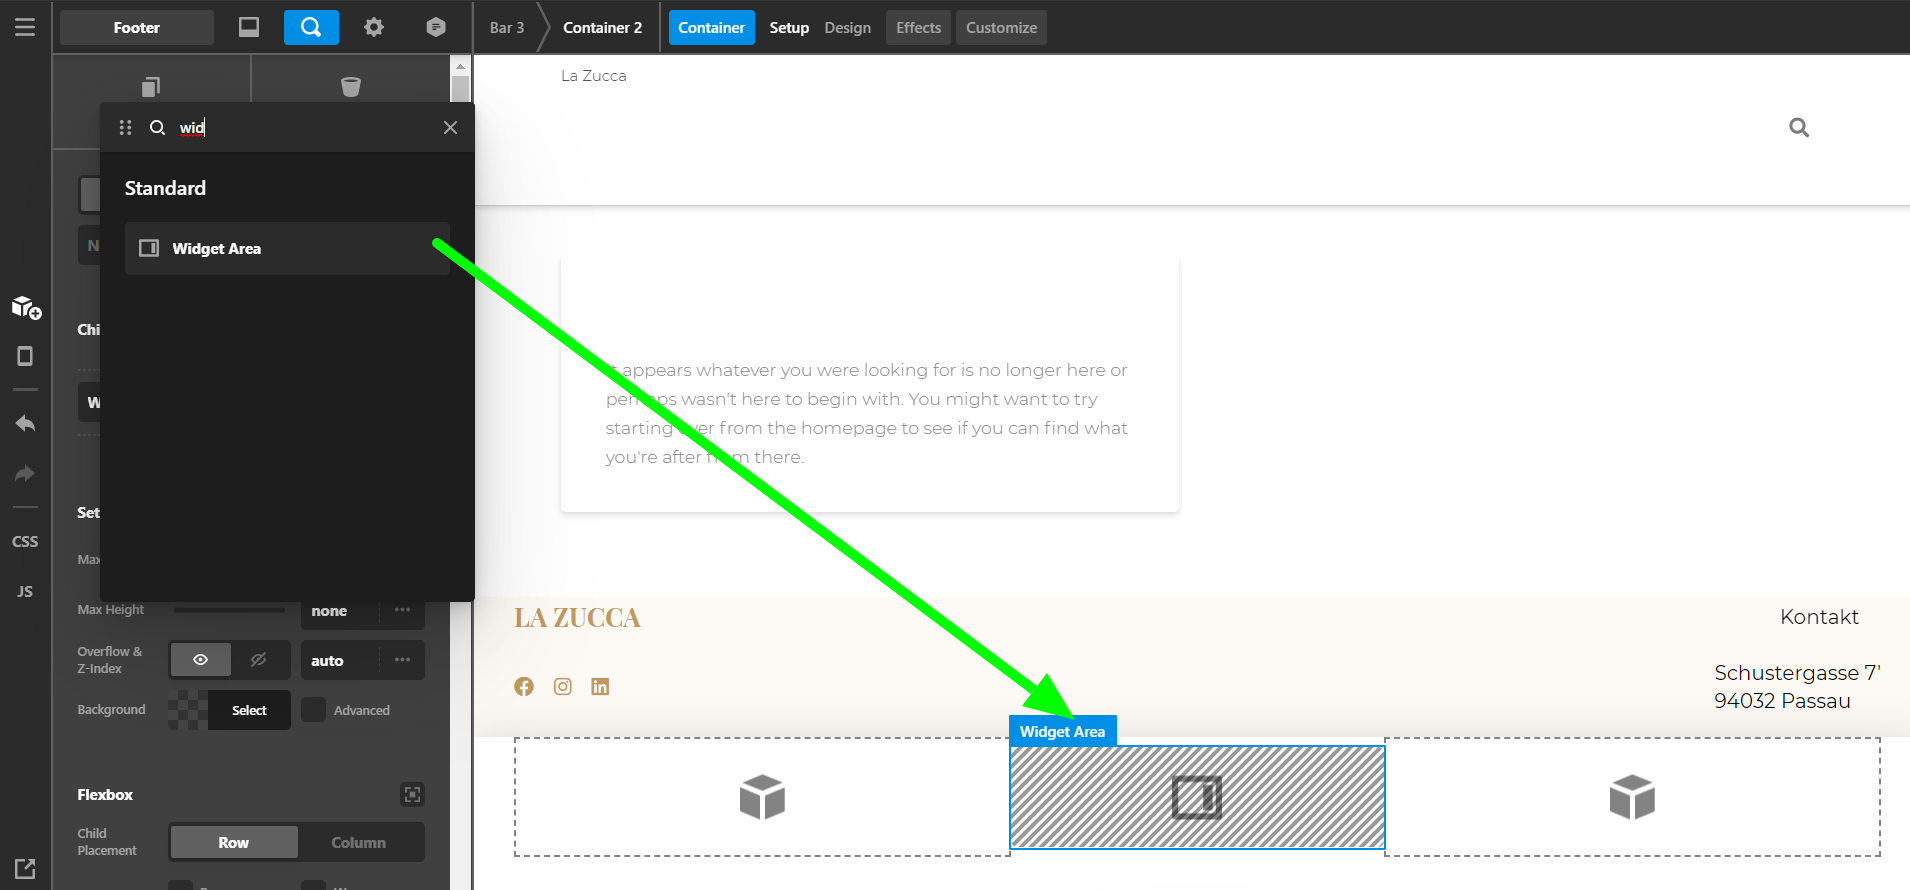Click the Facebook icon in footer
Screen dimensions: 1910x890
pos(524,686)
